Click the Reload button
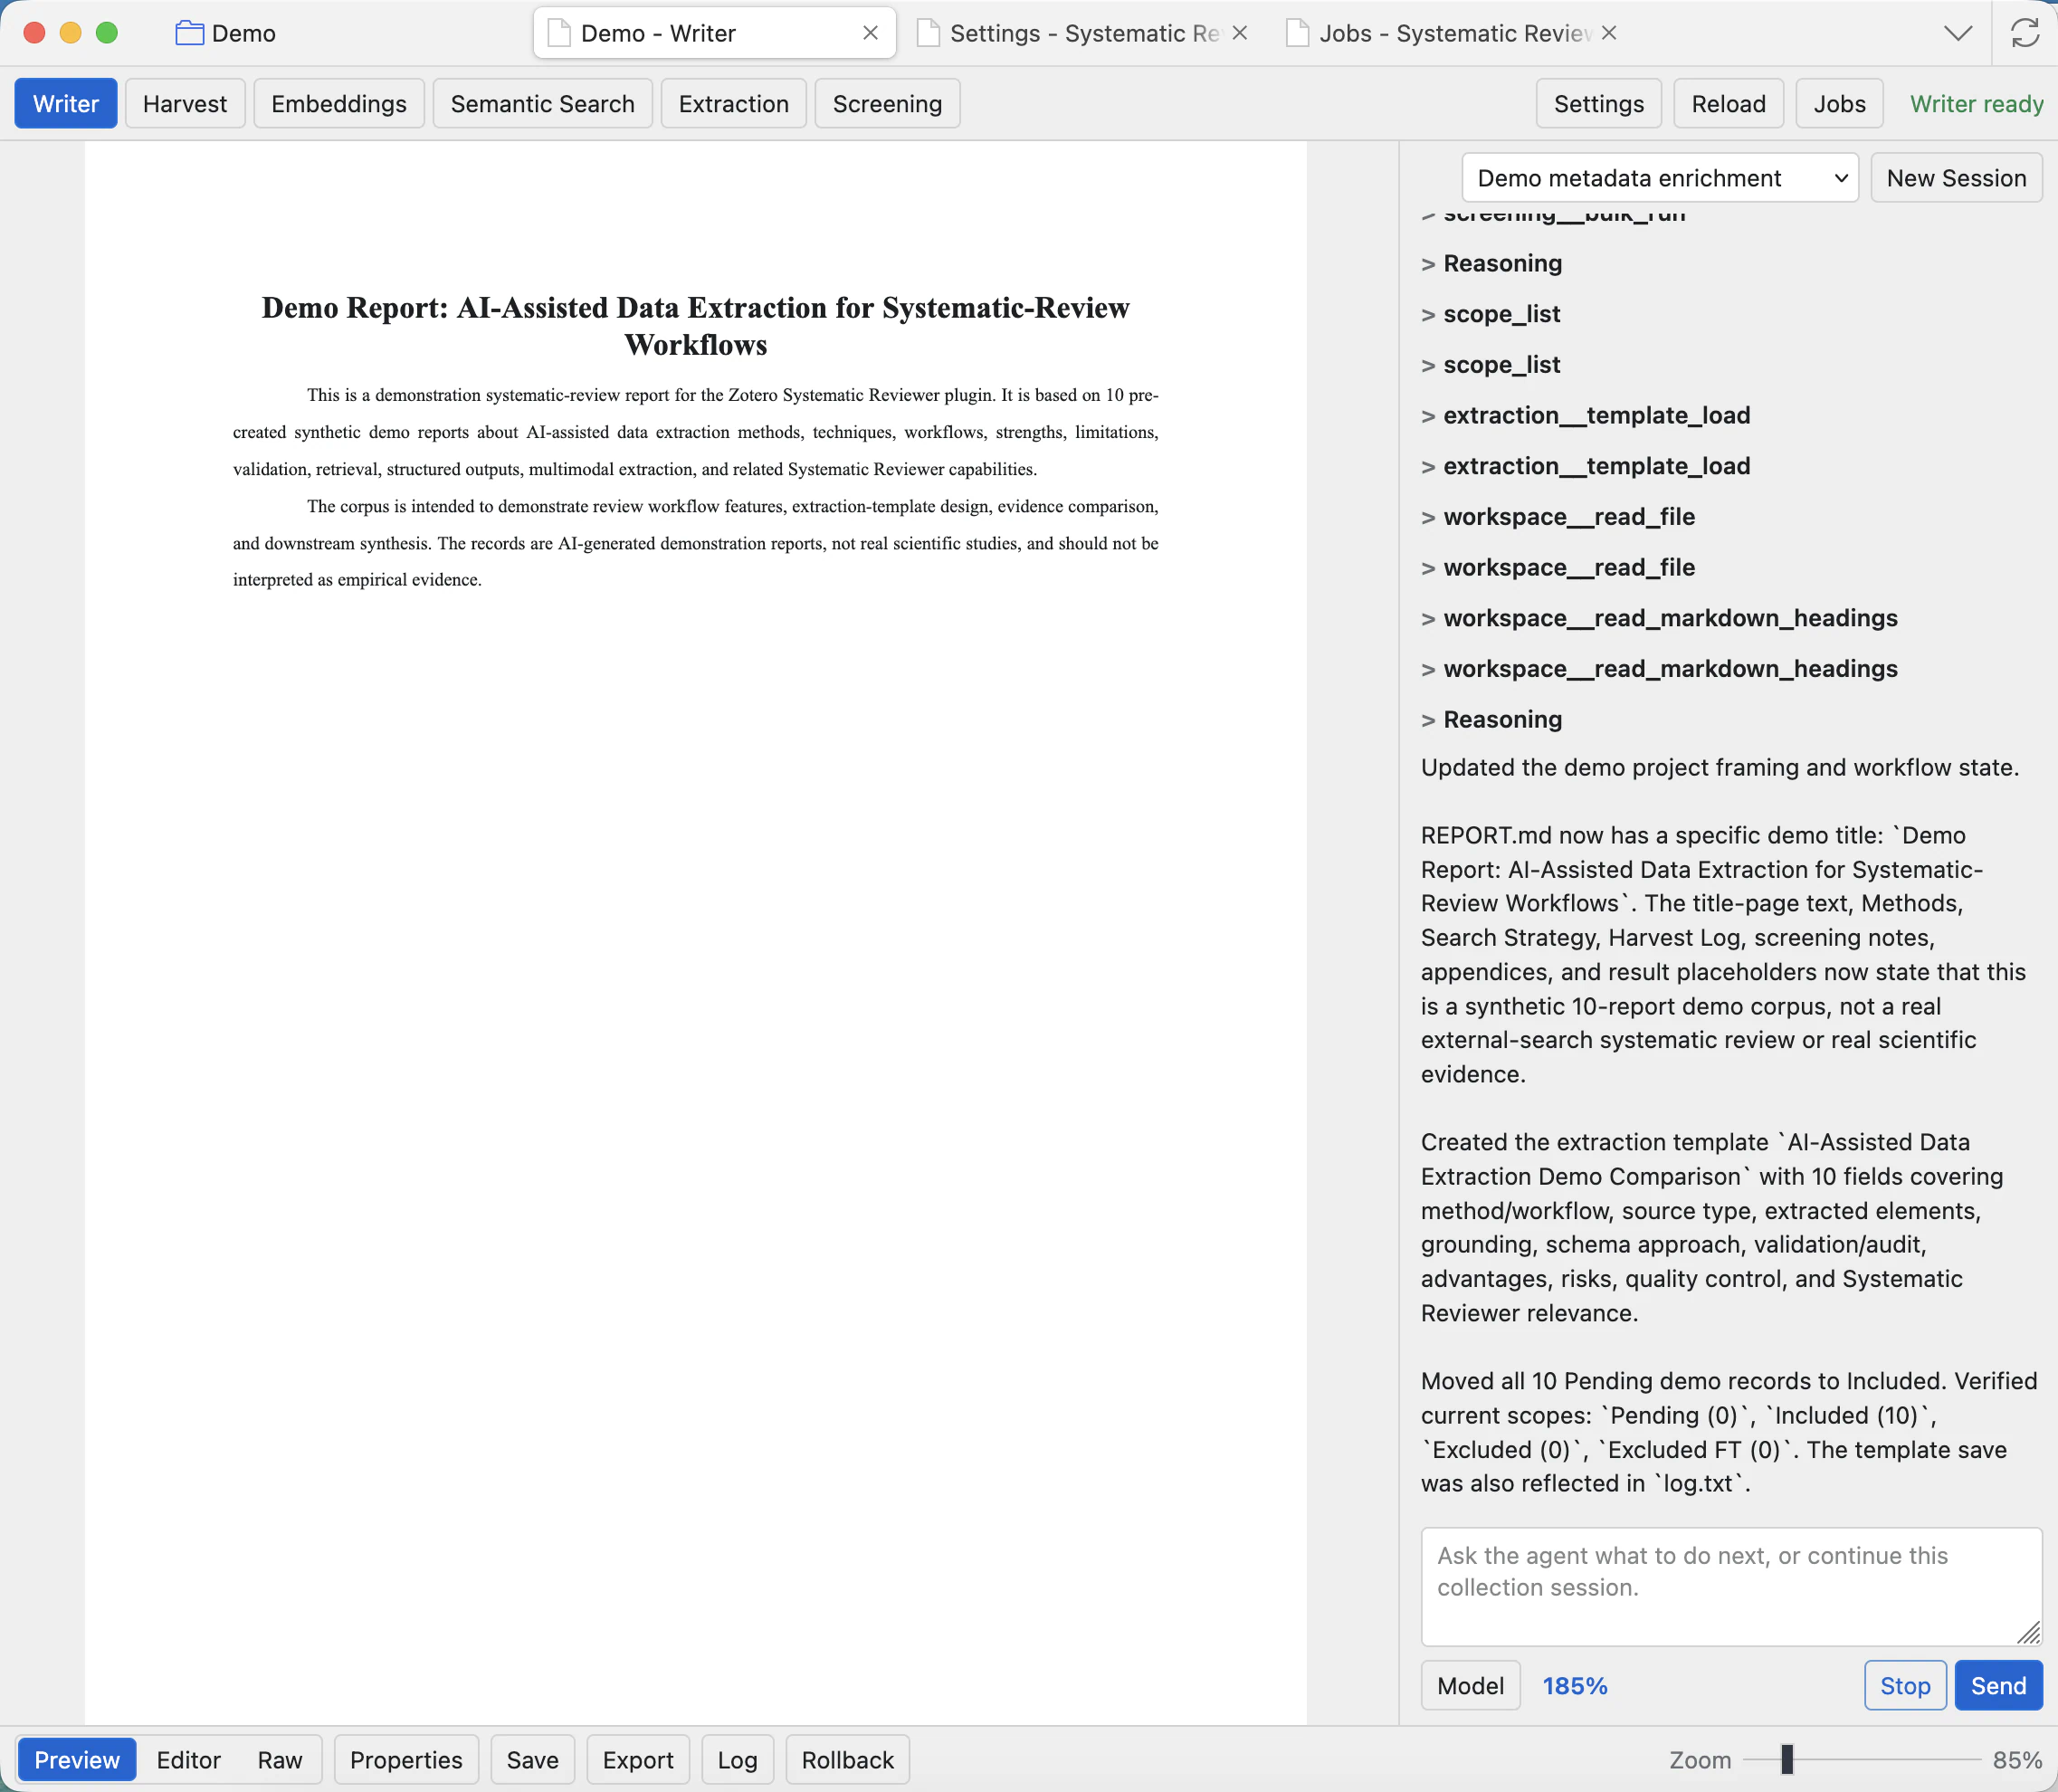The width and height of the screenshot is (2058, 1792). pyautogui.click(x=1728, y=104)
